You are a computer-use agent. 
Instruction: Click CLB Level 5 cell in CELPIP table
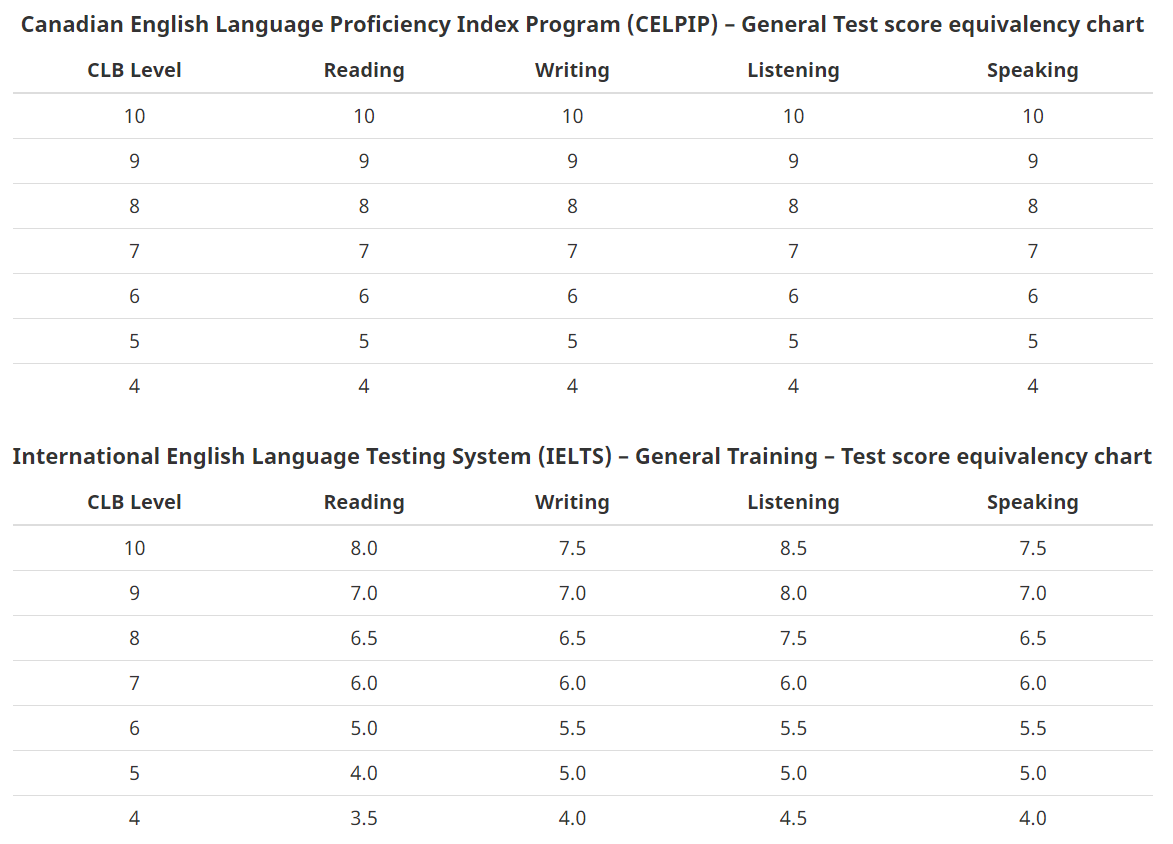[x=135, y=342]
